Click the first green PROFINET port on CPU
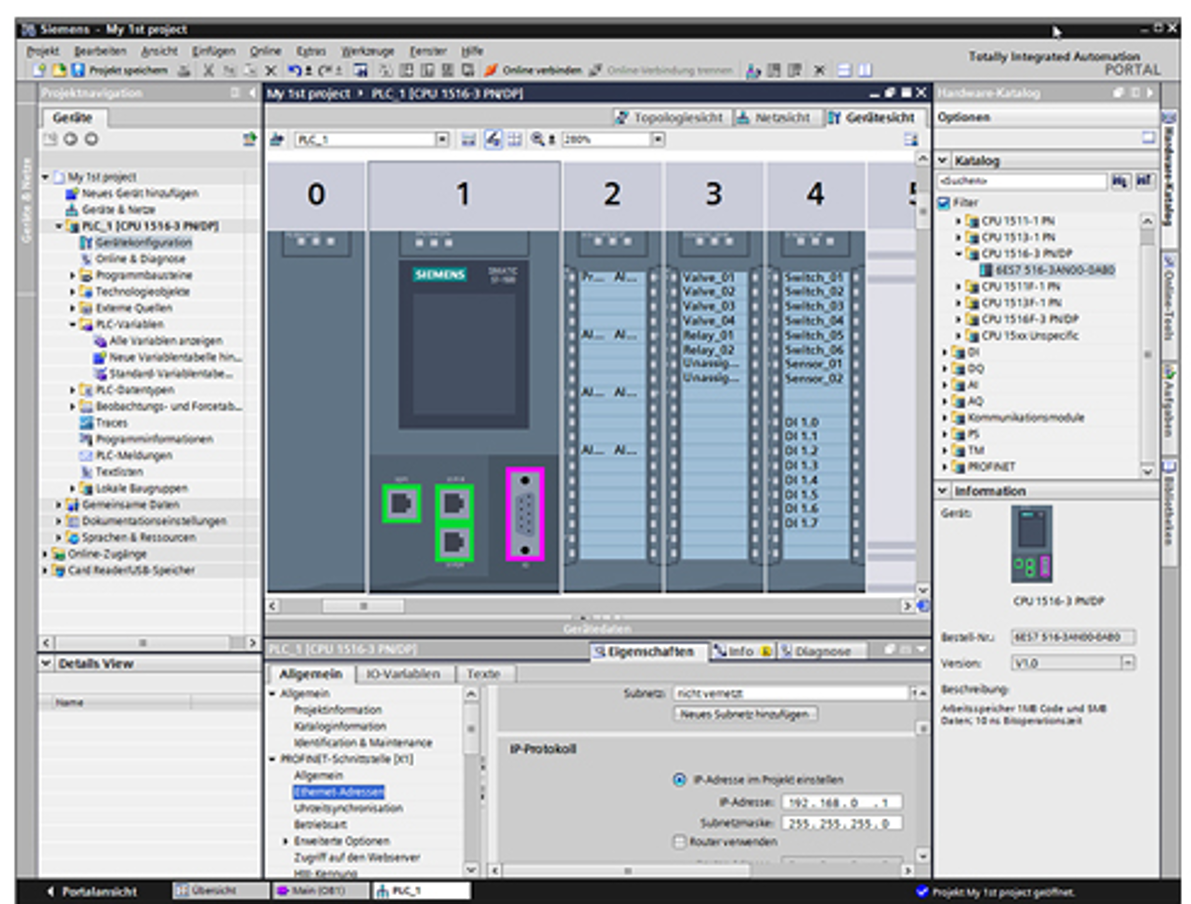Viewport: 1191px width, 904px height. (402, 504)
